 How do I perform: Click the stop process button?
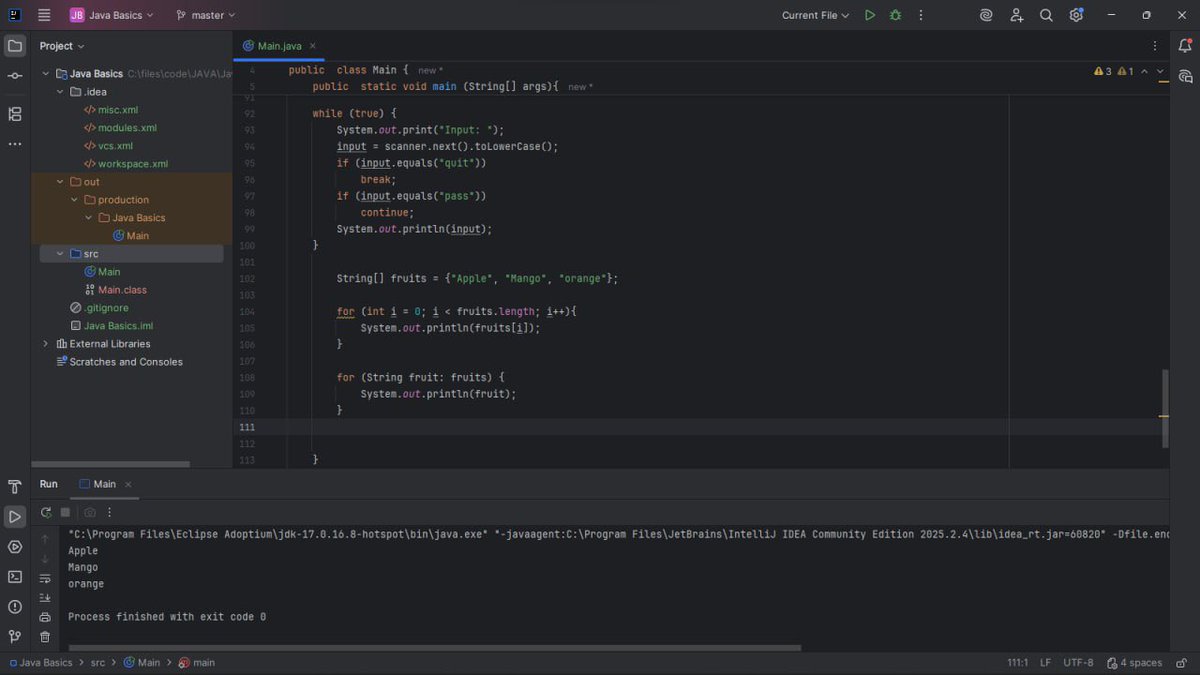click(x=66, y=512)
